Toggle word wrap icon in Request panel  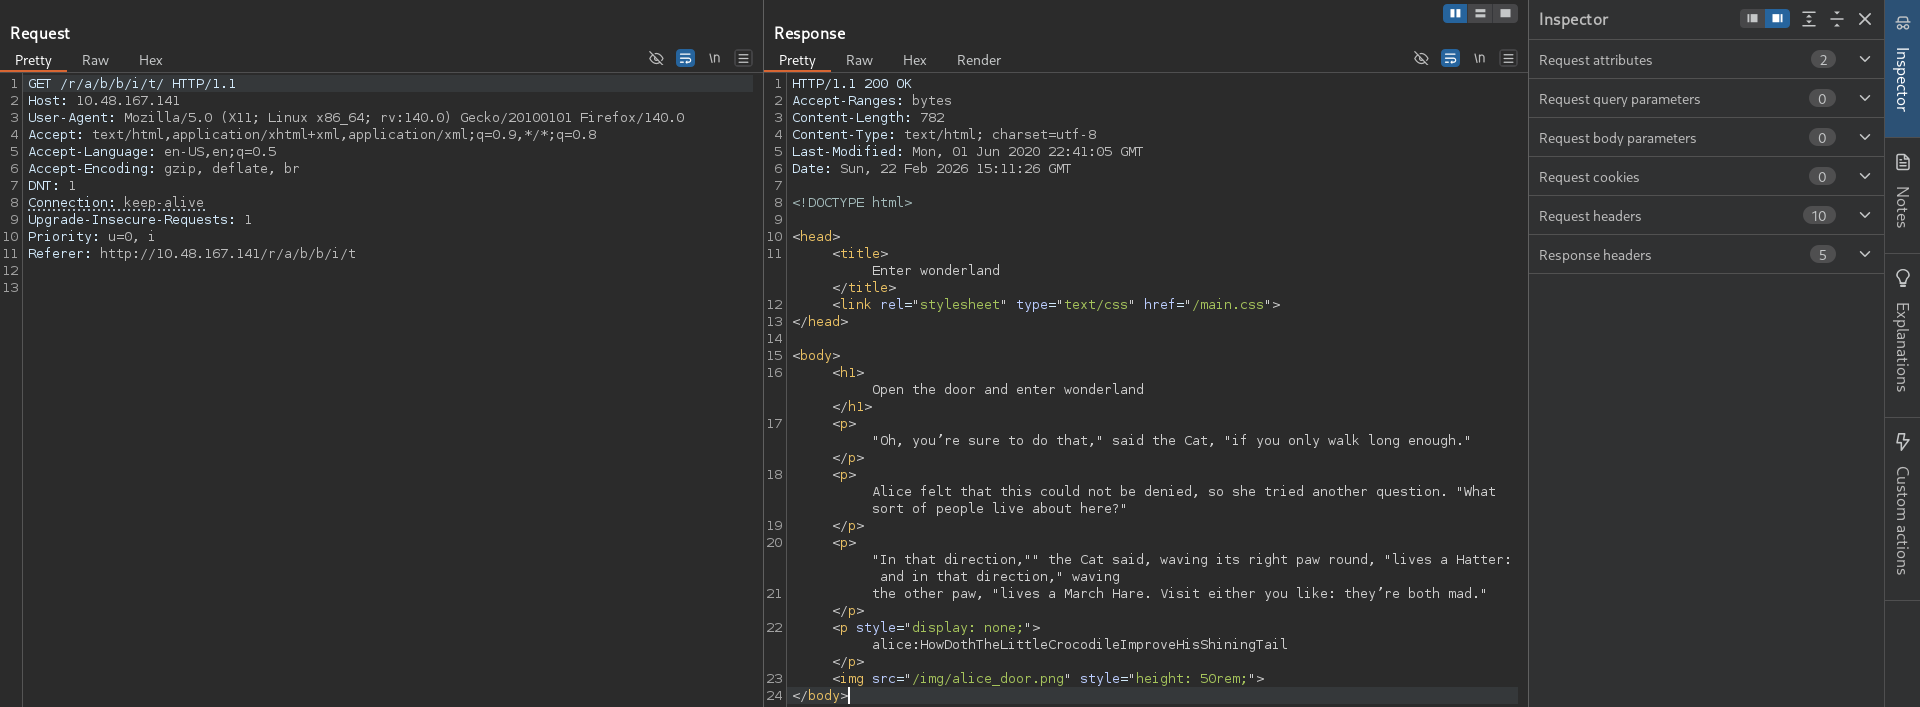[685, 59]
